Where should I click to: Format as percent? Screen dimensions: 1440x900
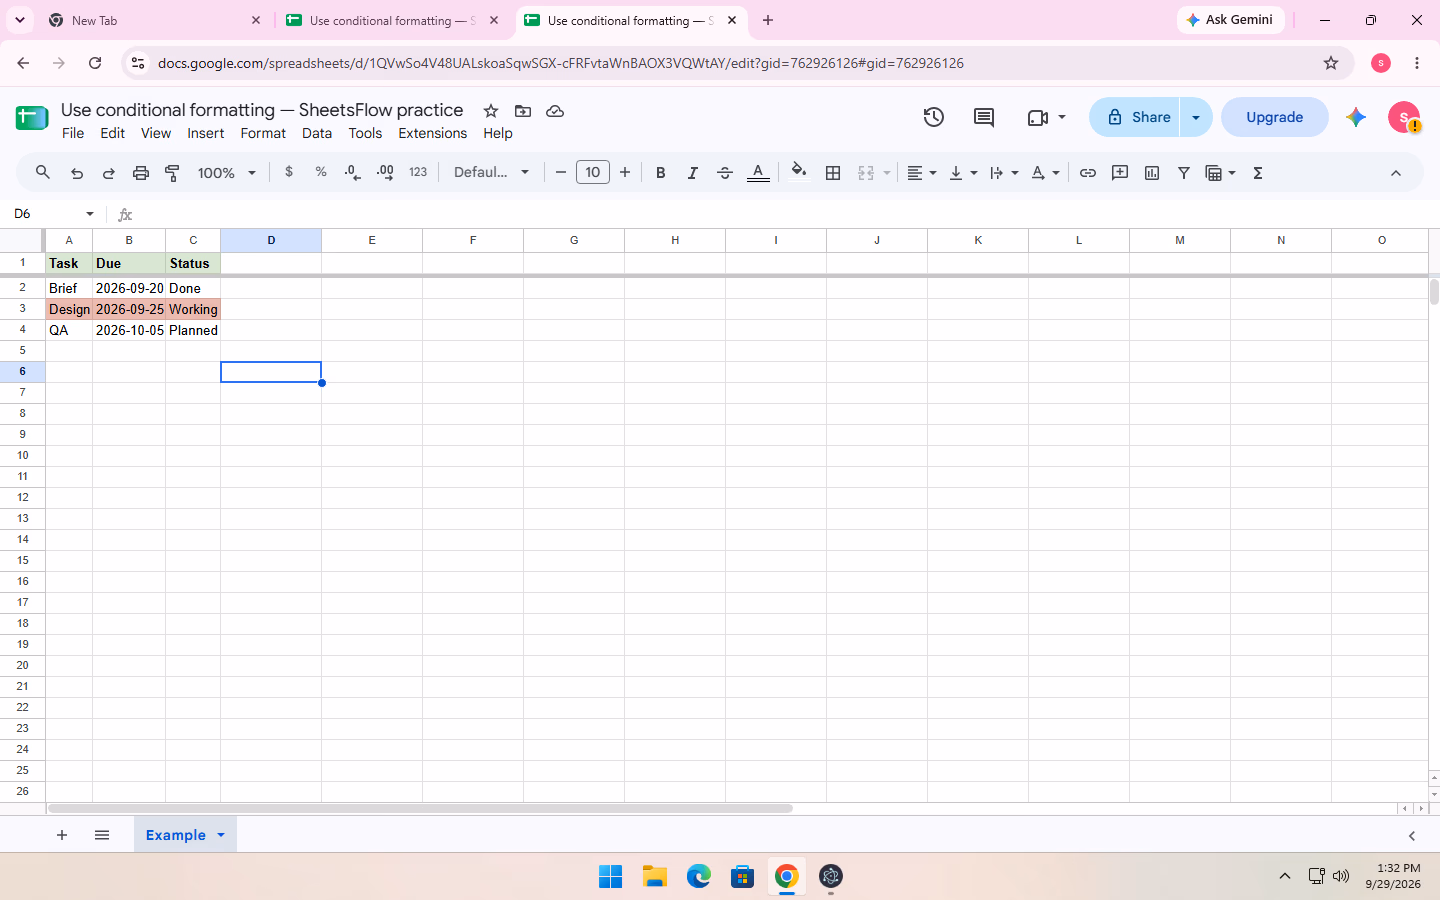(x=321, y=172)
